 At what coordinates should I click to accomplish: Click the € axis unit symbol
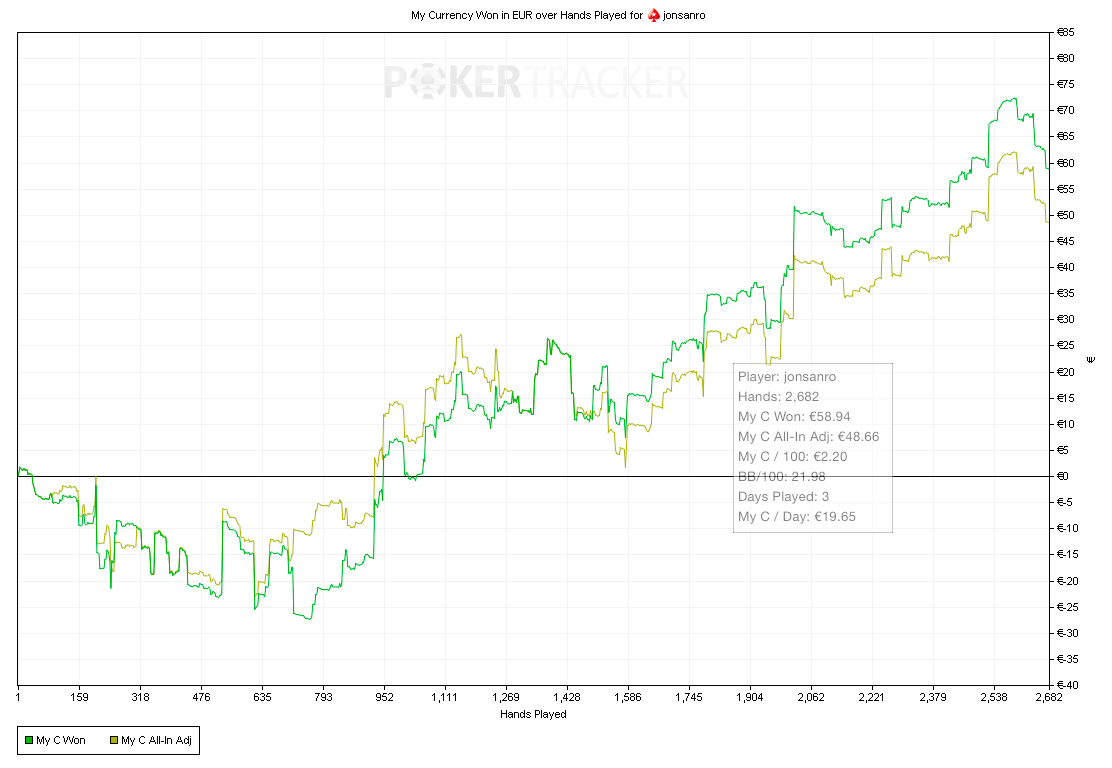pos(1091,360)
